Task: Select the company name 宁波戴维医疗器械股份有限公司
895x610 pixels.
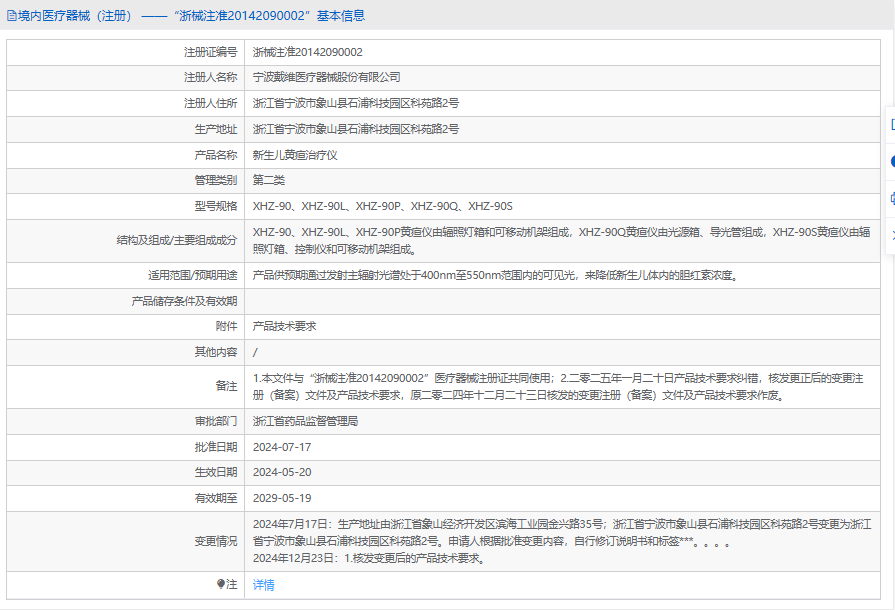Action: (326, 77)
